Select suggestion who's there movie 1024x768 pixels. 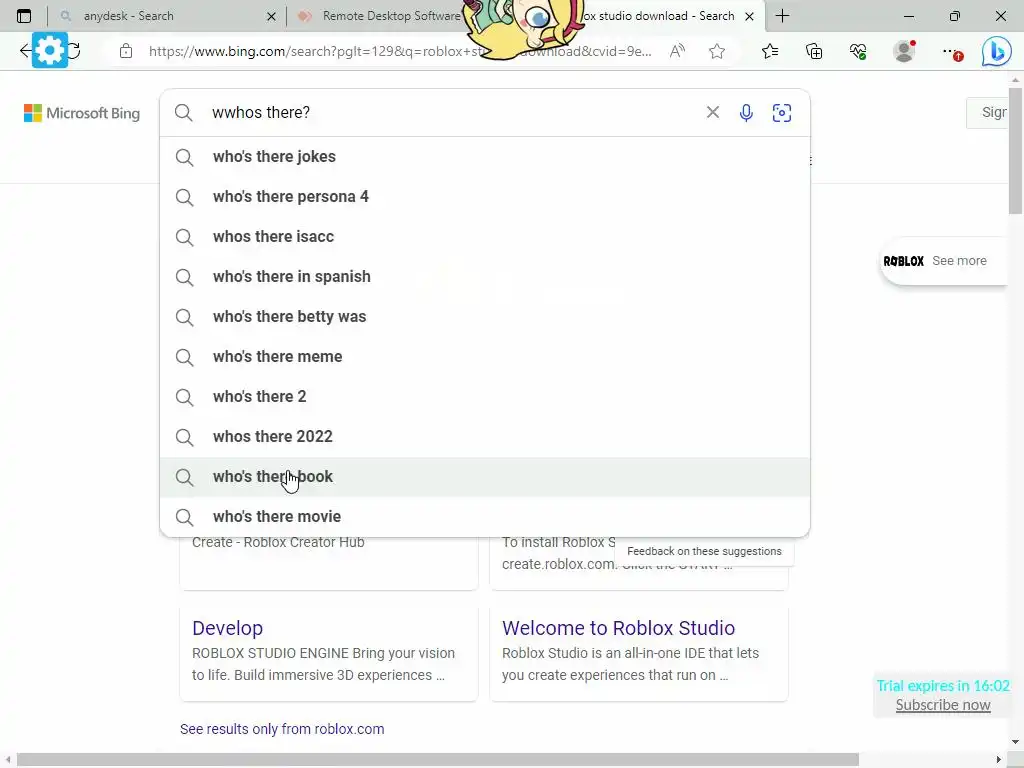[485, 517]
